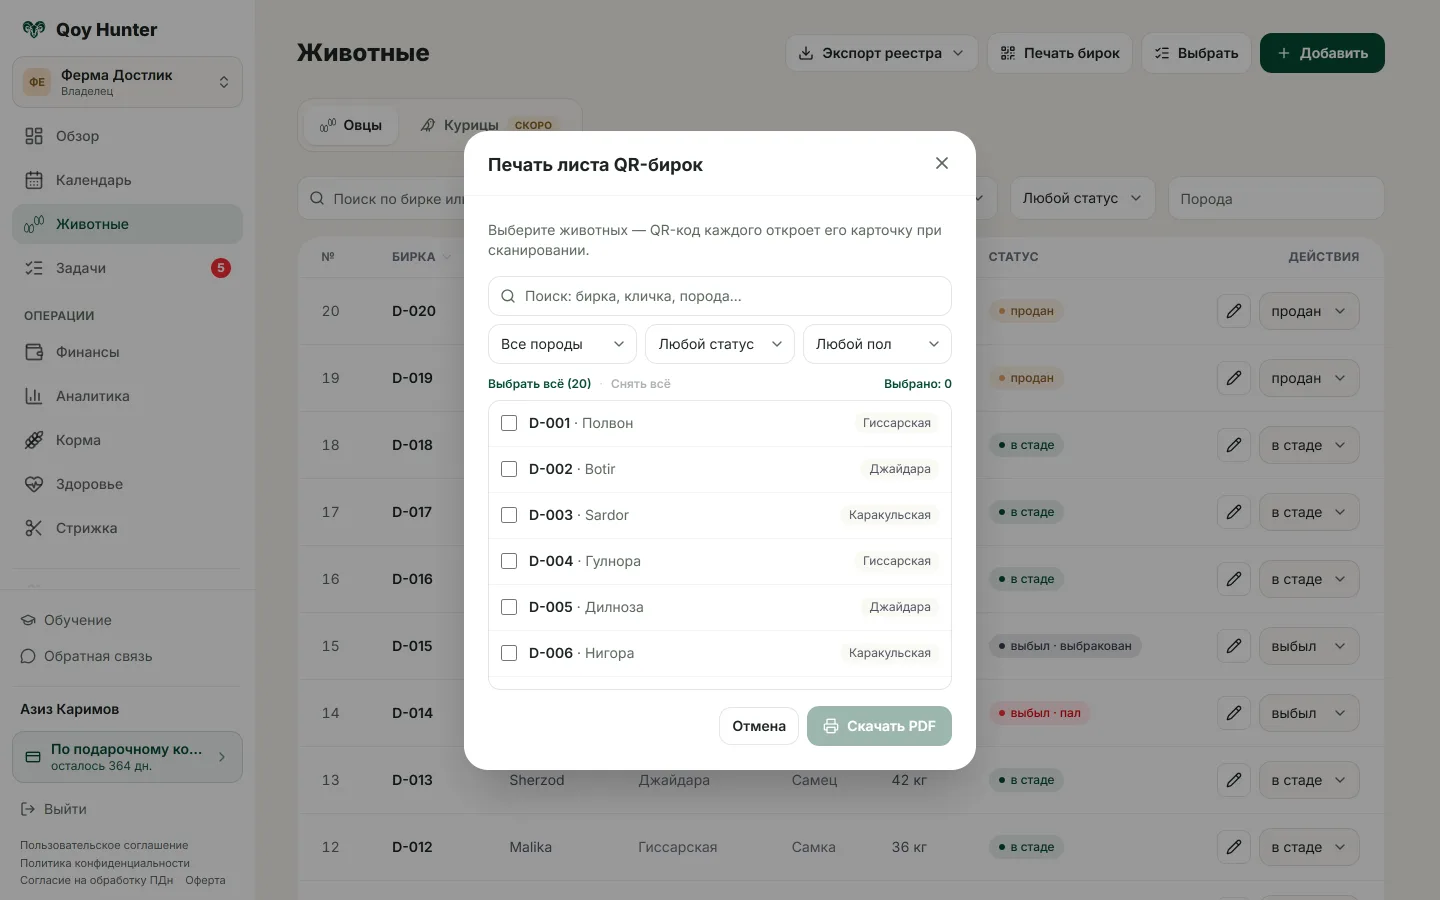Viewport: 1440px width, 900px height.
Task: Click the main table search field Поиск по бирке
Action: tap(382, 198)
